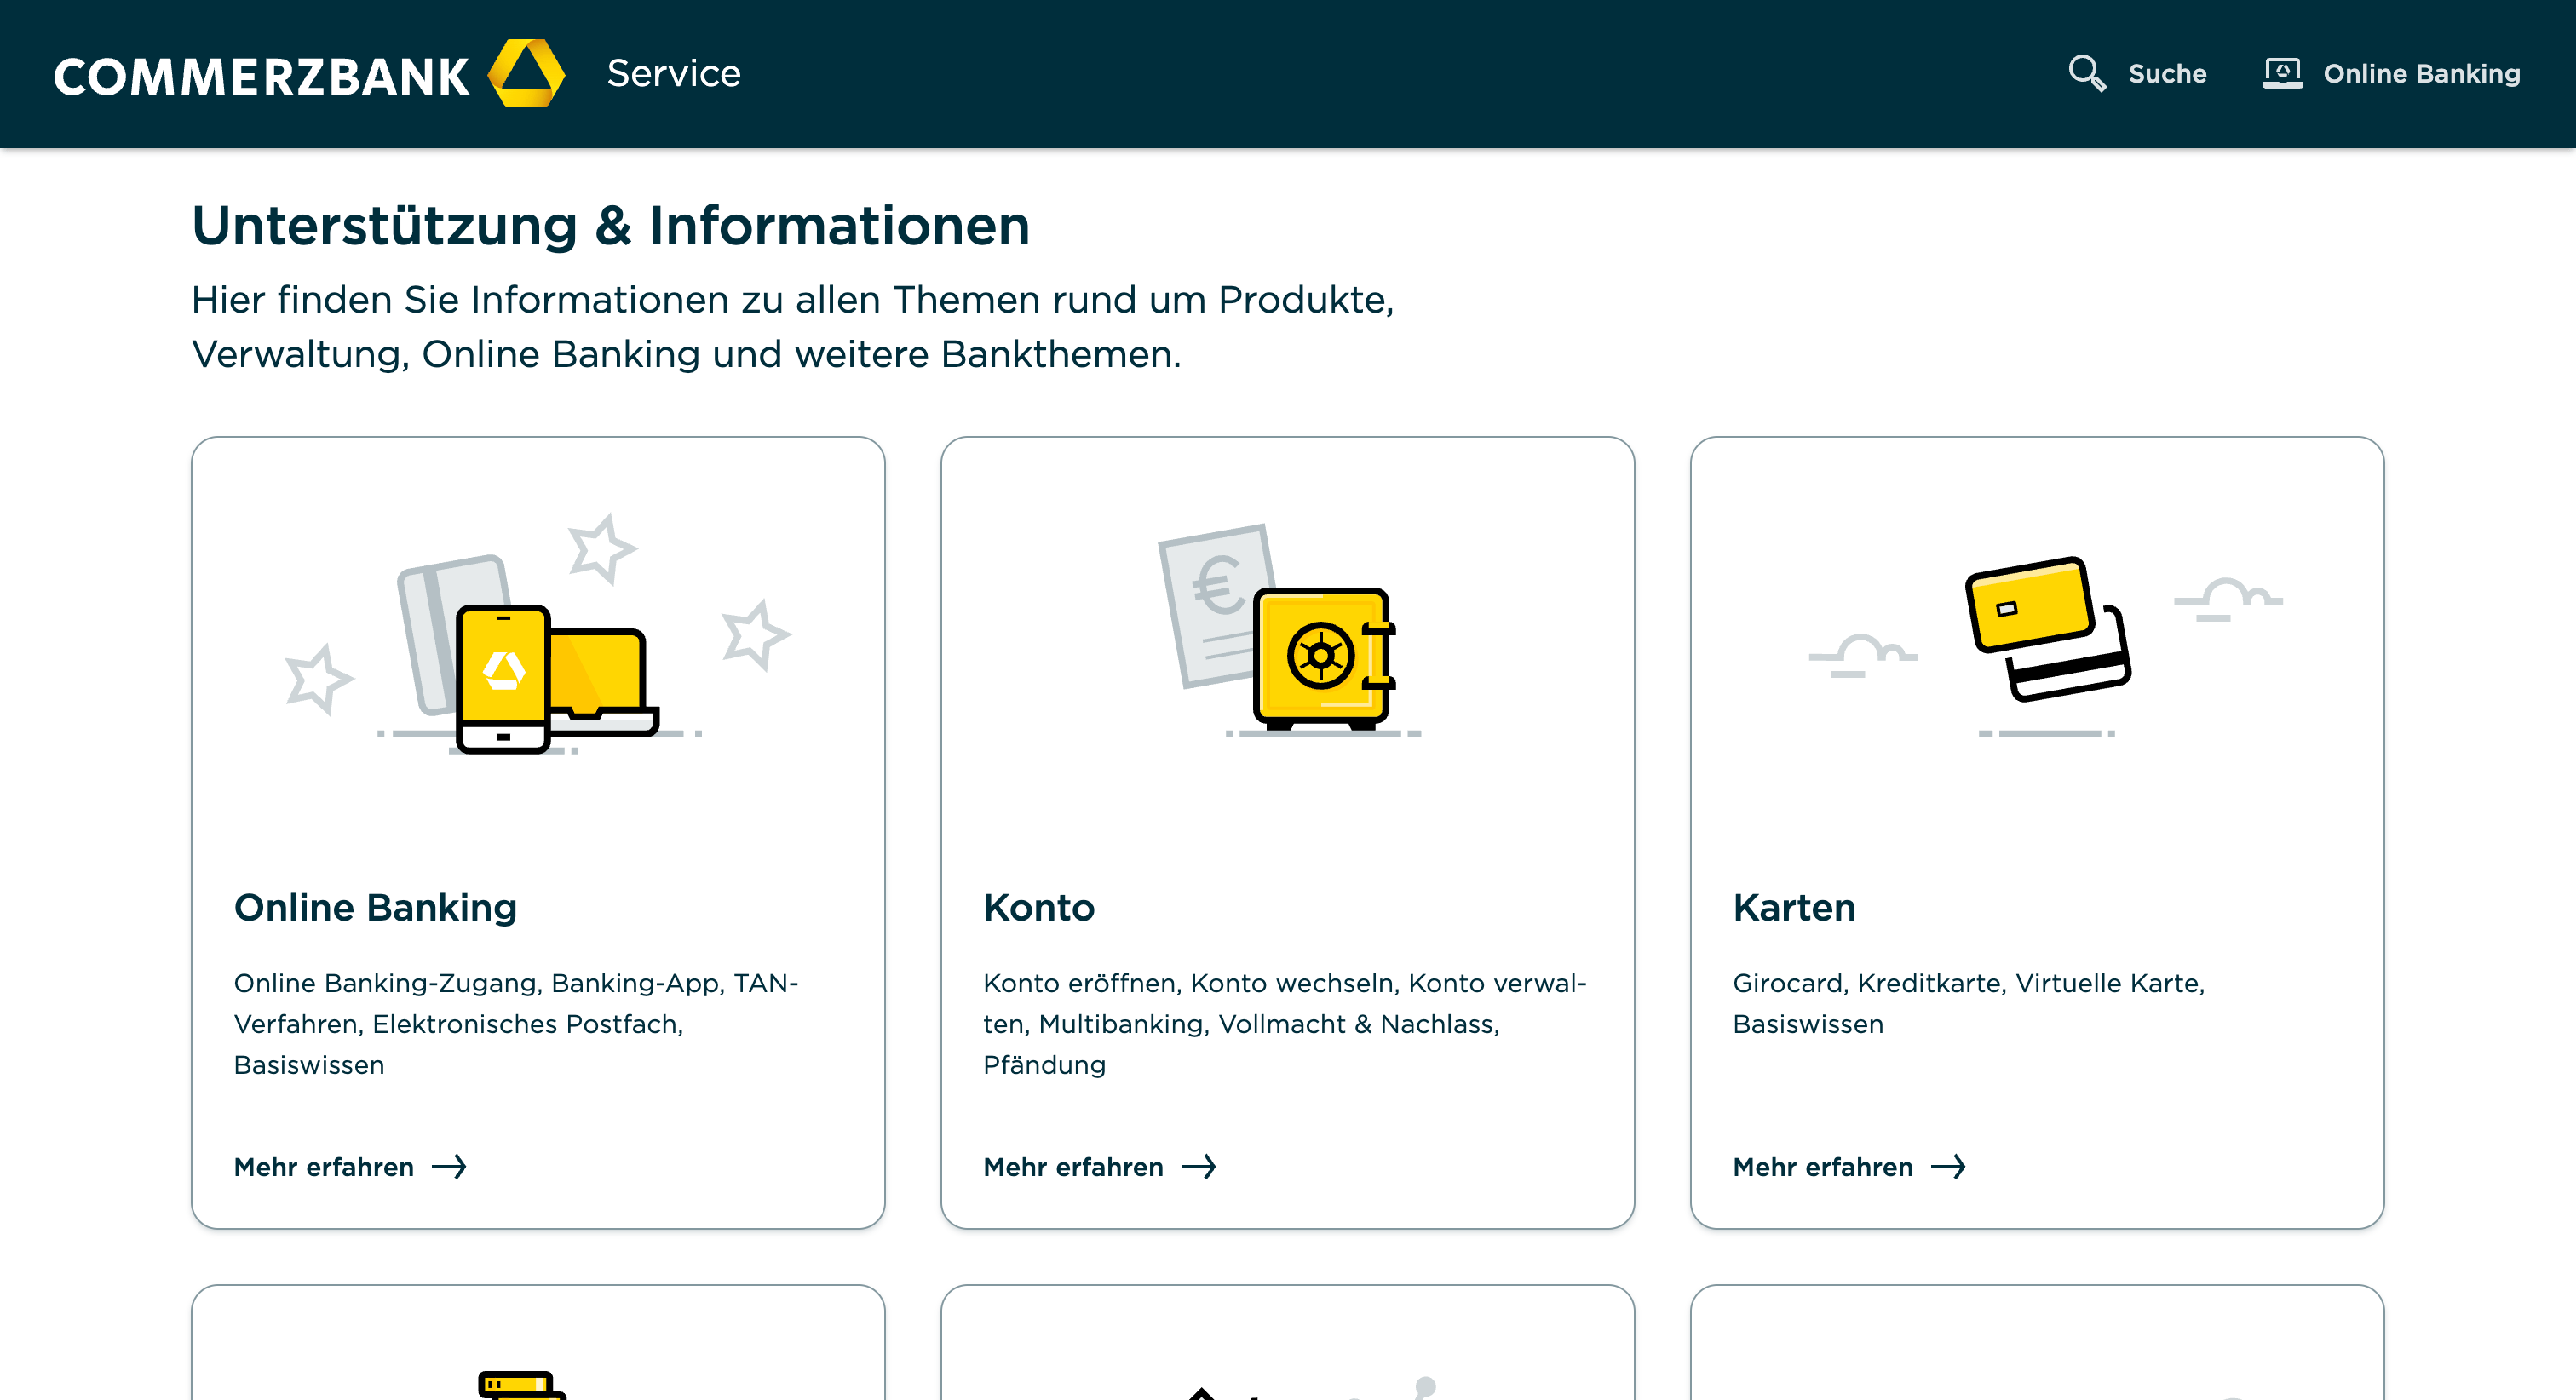Click the Commerzbank yellow logo emblem

point(526,73)
